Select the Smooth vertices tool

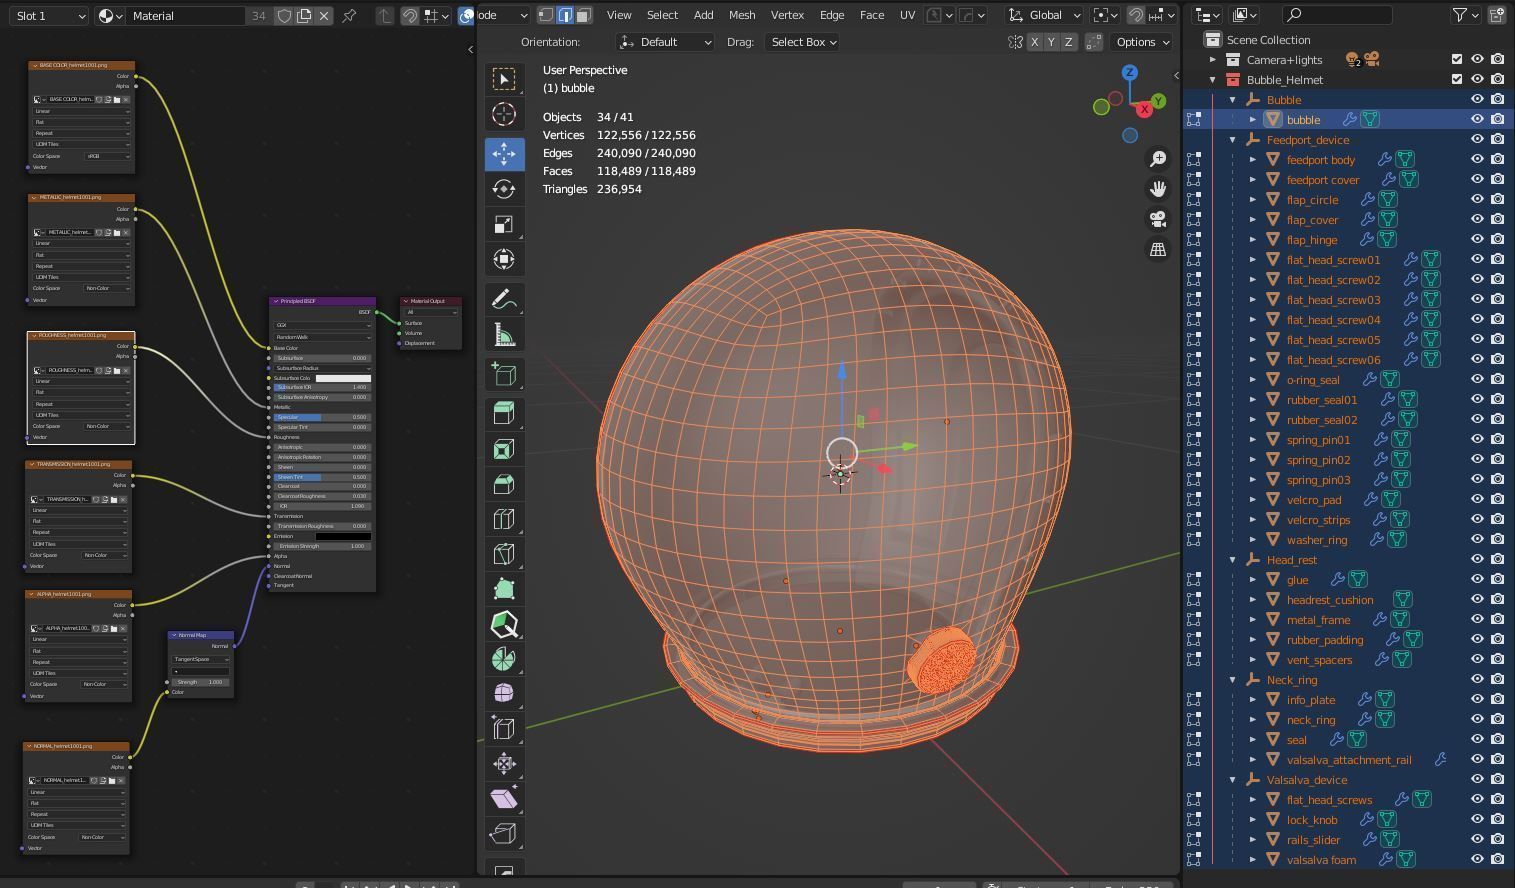coord(504,694)
